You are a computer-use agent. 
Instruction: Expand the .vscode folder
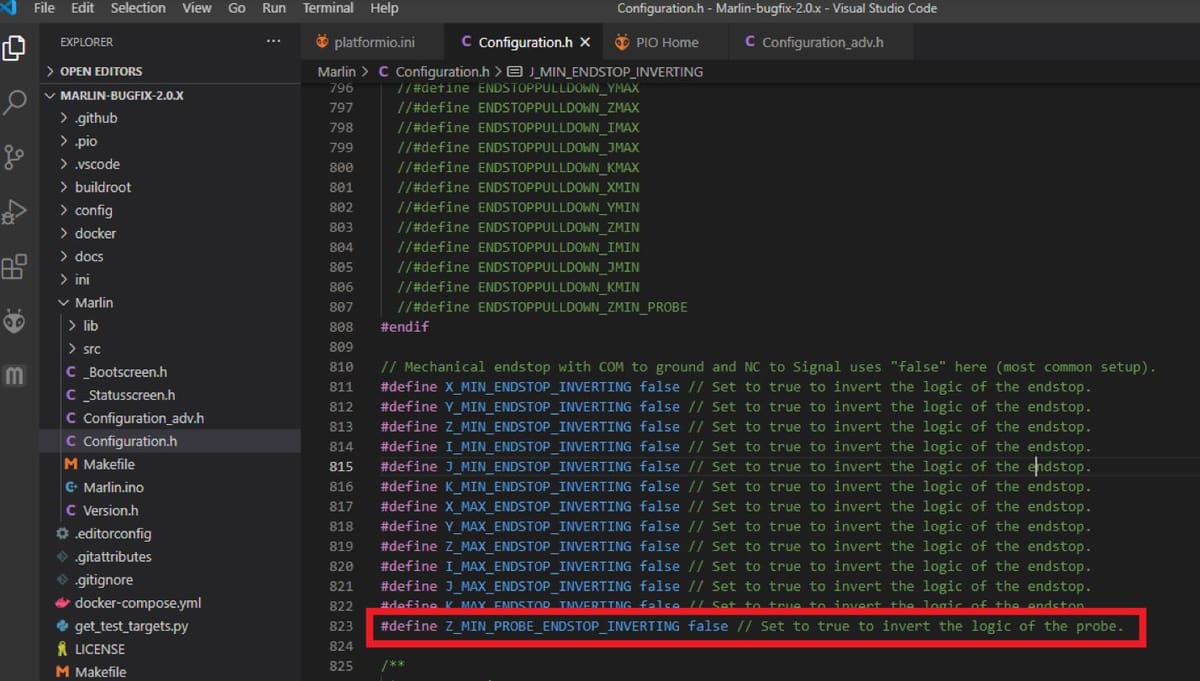(170, 164)
